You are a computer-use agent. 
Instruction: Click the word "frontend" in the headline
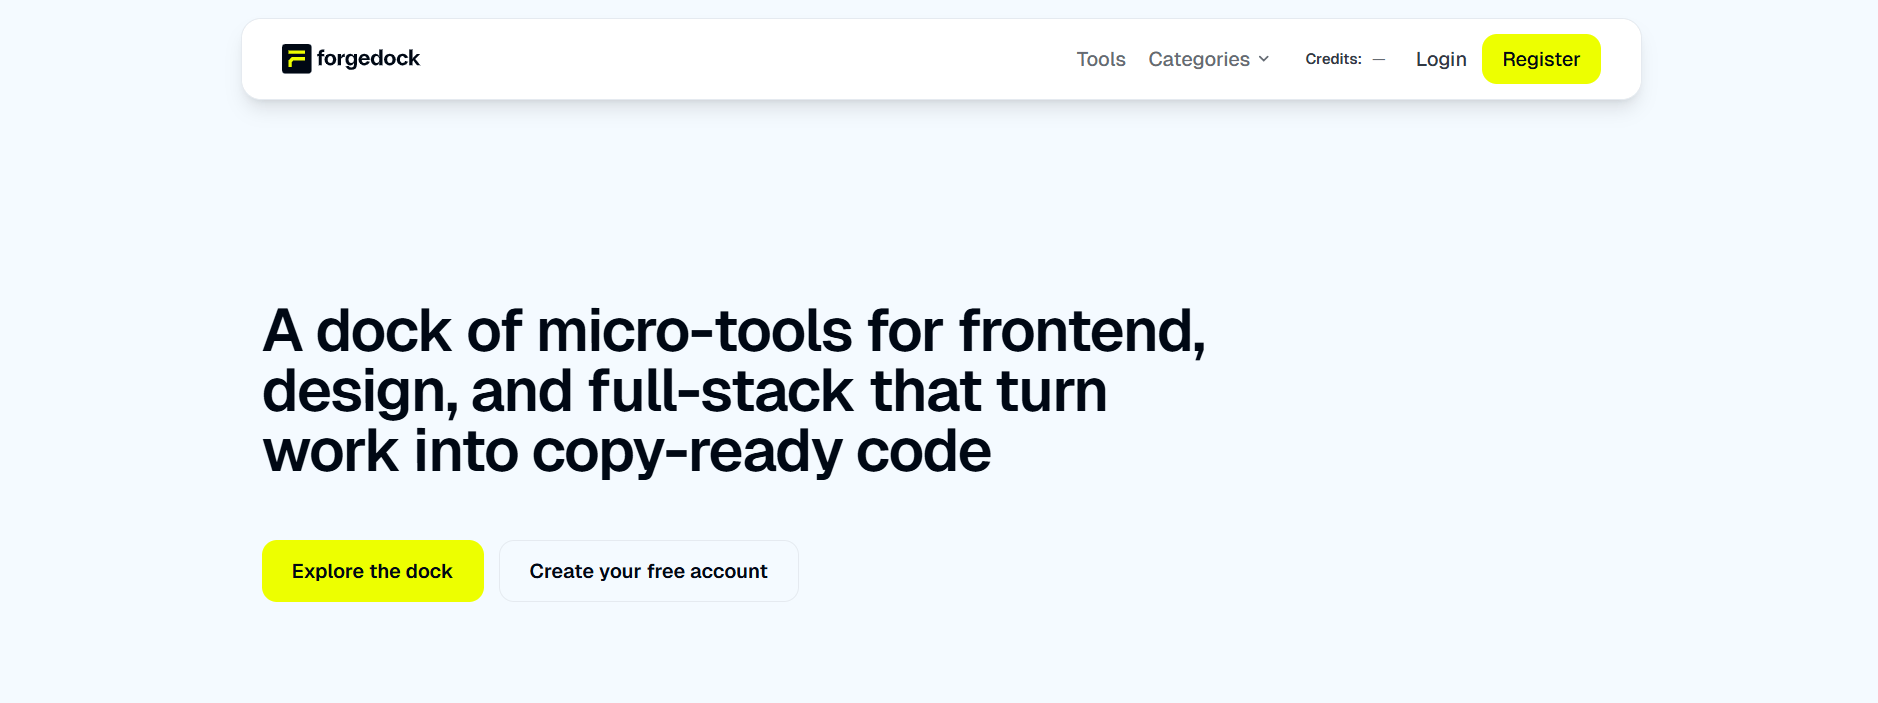pyautogui.click(x=1078, y=331)
